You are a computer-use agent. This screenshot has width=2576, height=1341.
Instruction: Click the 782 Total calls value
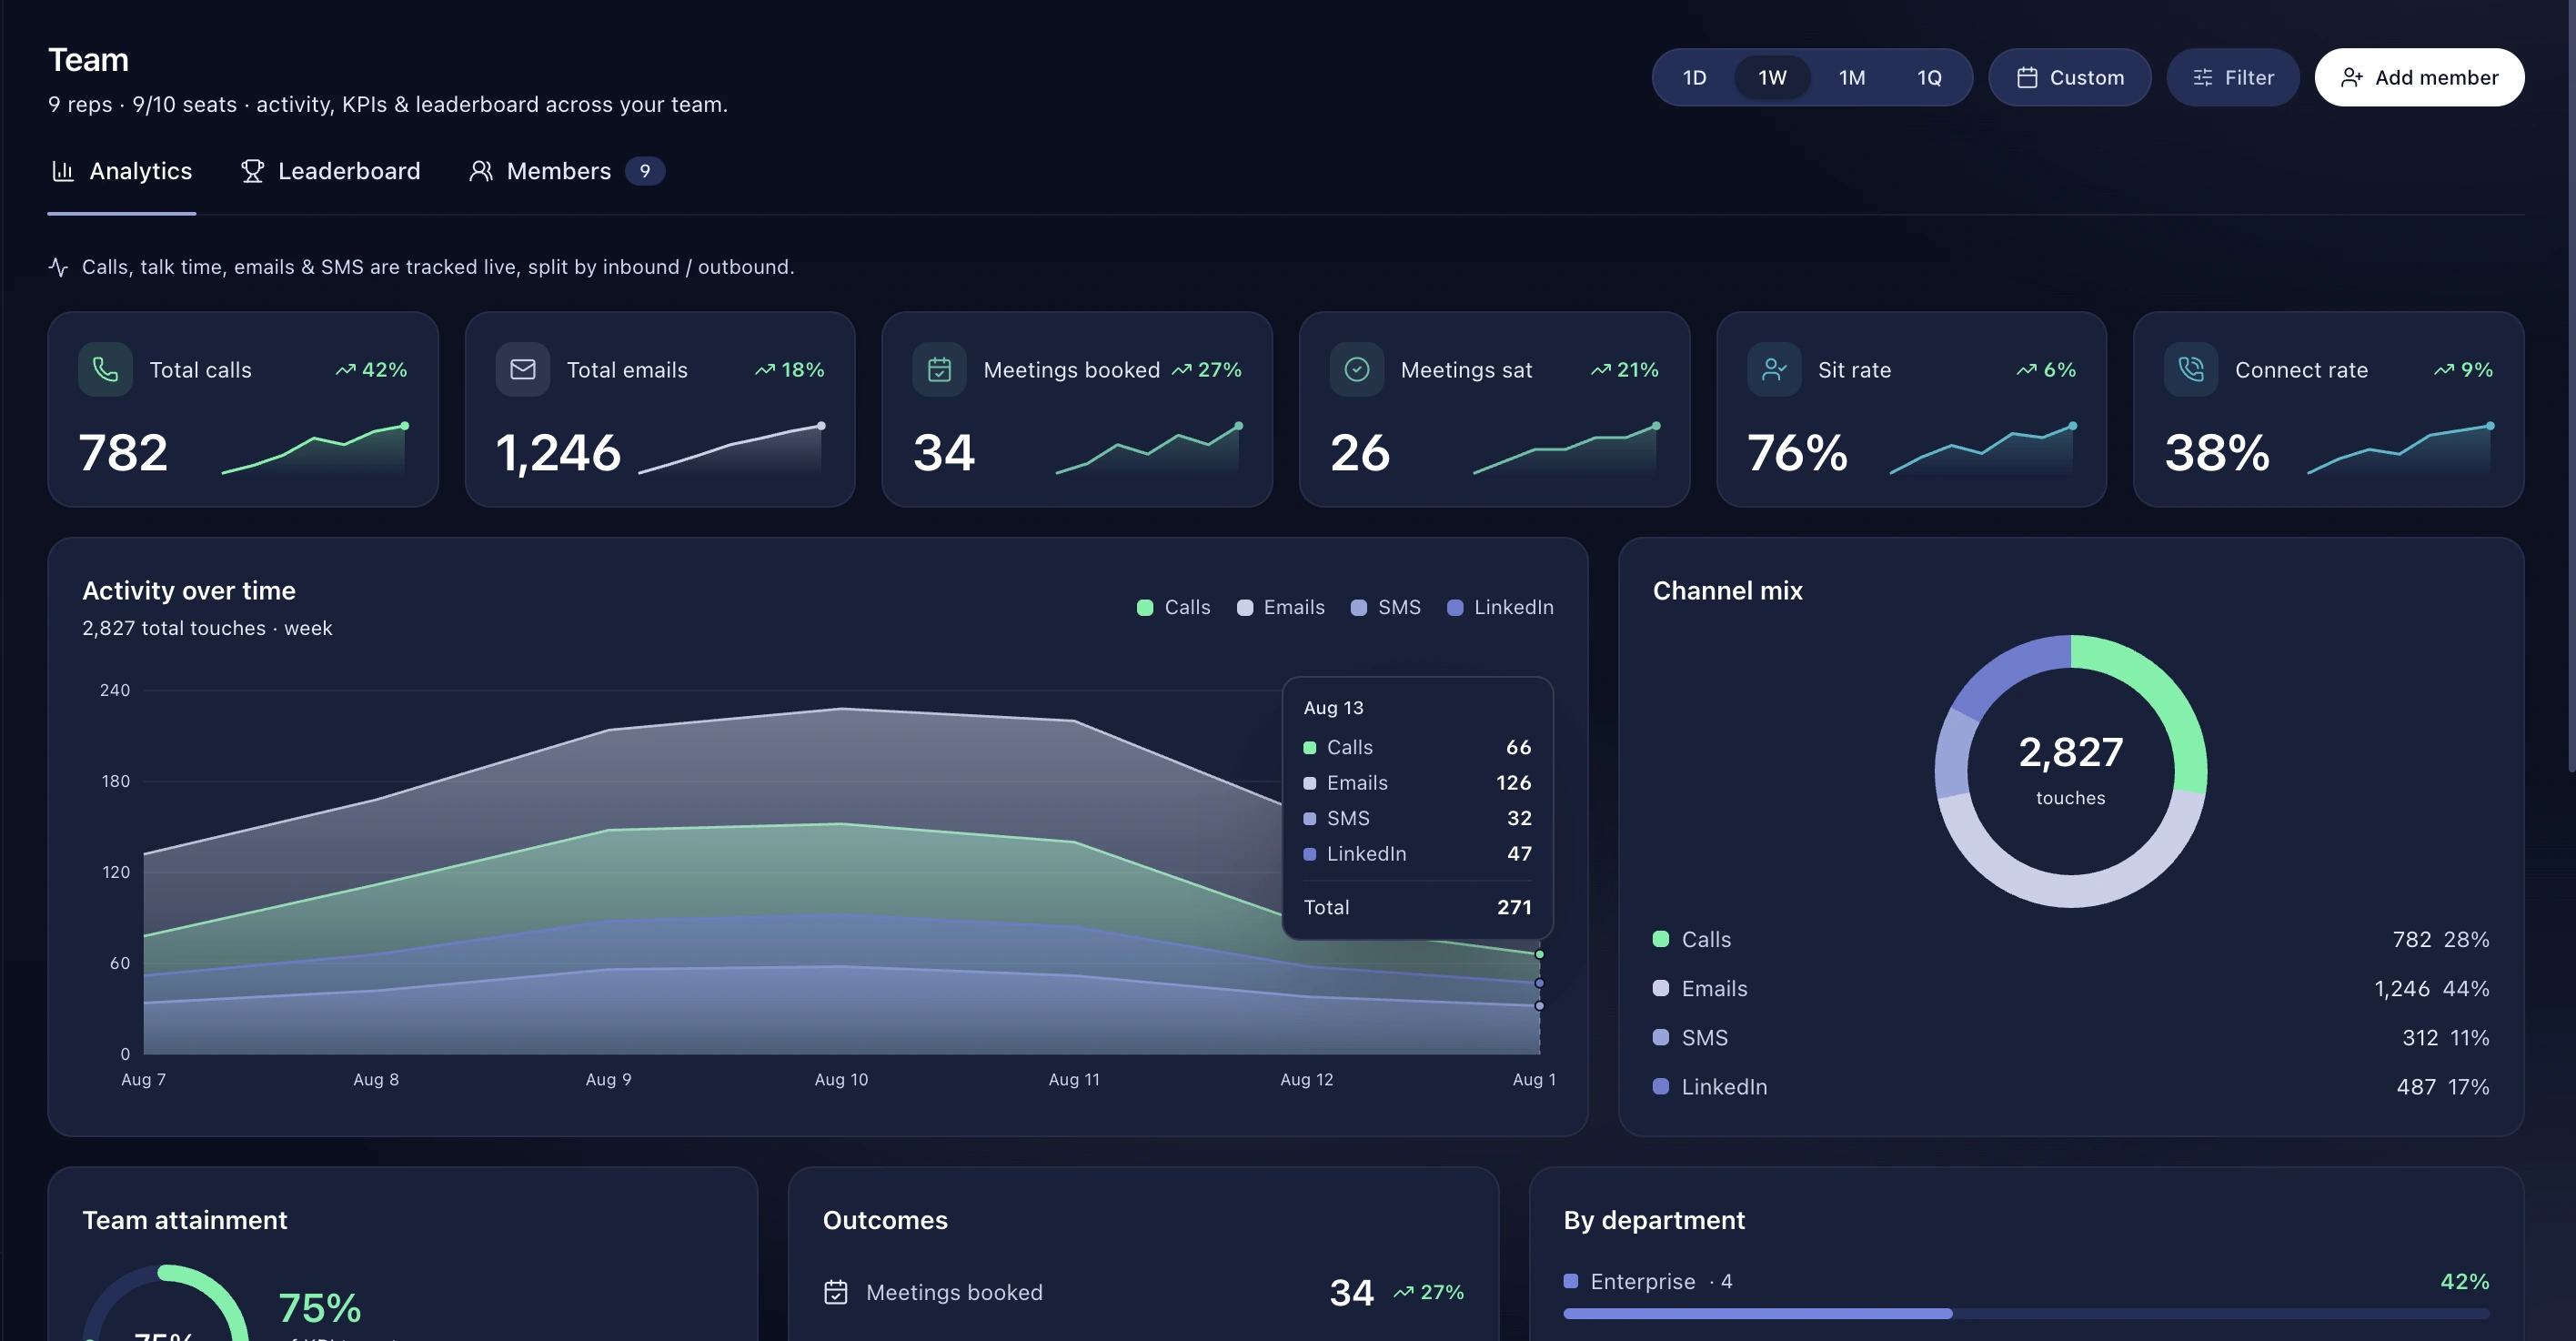123,452
